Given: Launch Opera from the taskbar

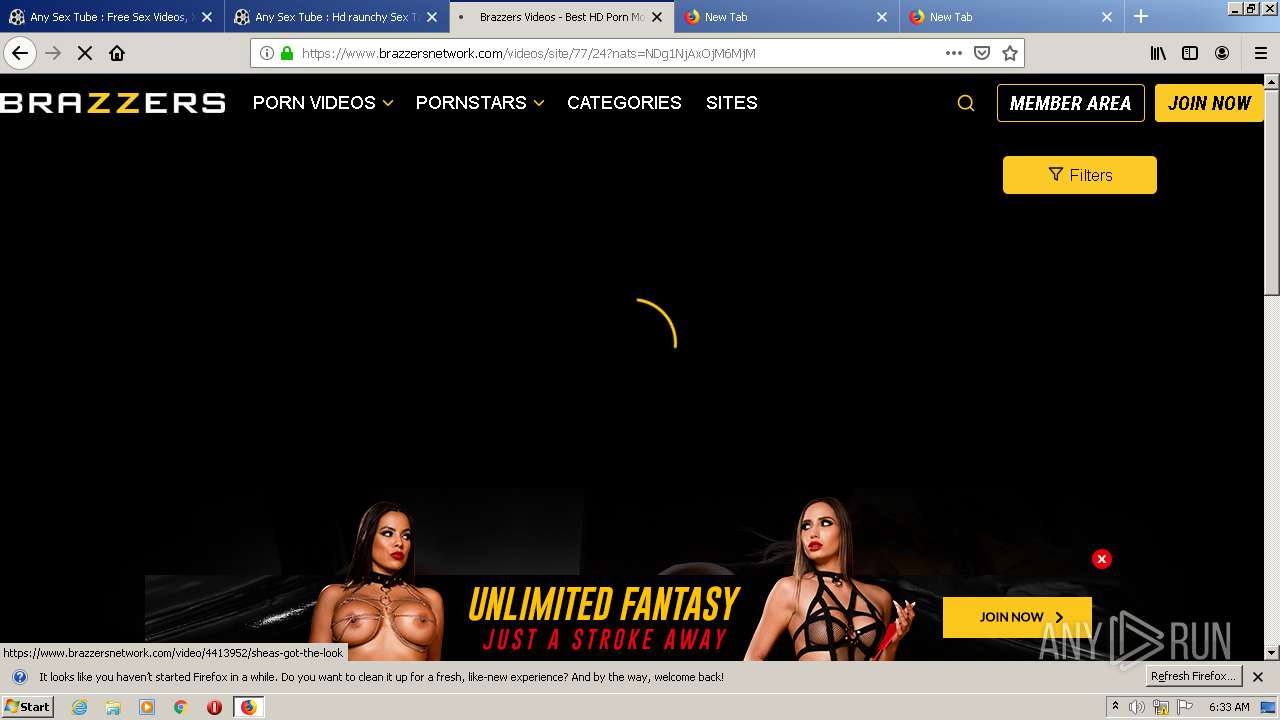Looking at the screenshot, I should pyautogui.click(x=214, y=707).
